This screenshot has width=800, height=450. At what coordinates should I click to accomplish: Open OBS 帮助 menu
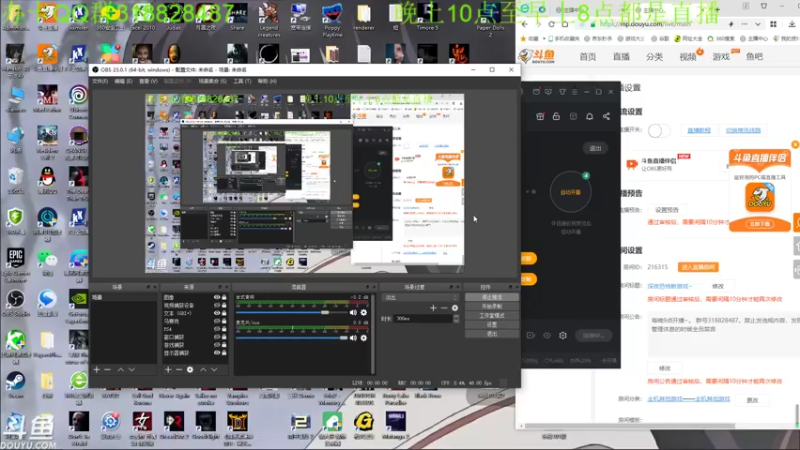pyautogui.click(x=267, y=81)
